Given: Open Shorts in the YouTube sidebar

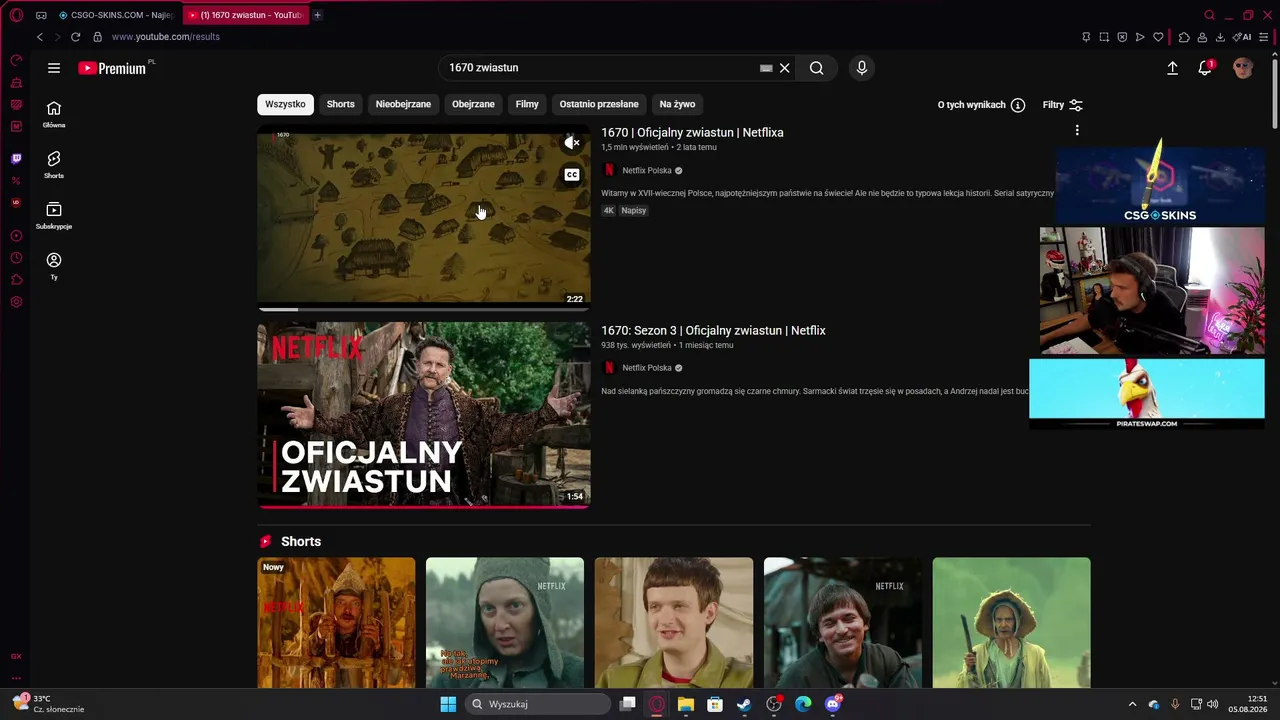Looking at the screenshot, I should [x=54, y=165].
